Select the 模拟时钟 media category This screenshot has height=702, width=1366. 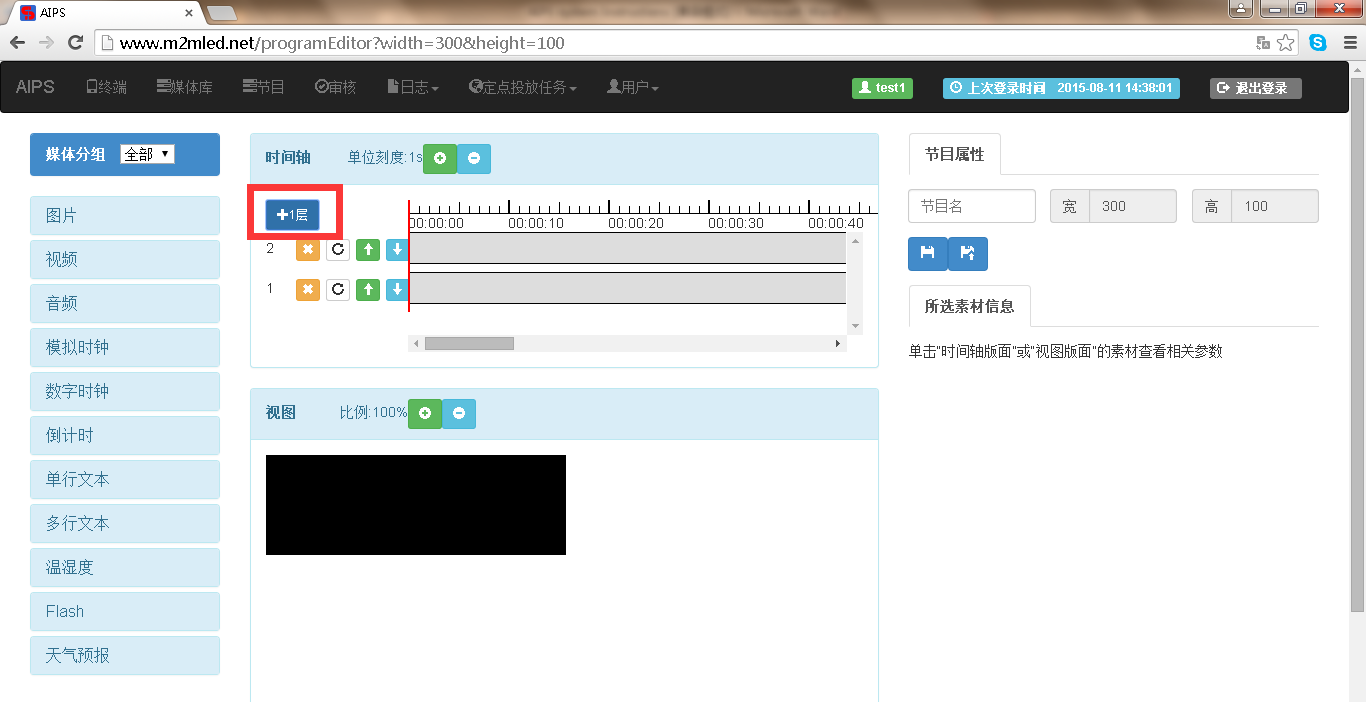coord(125,347)
